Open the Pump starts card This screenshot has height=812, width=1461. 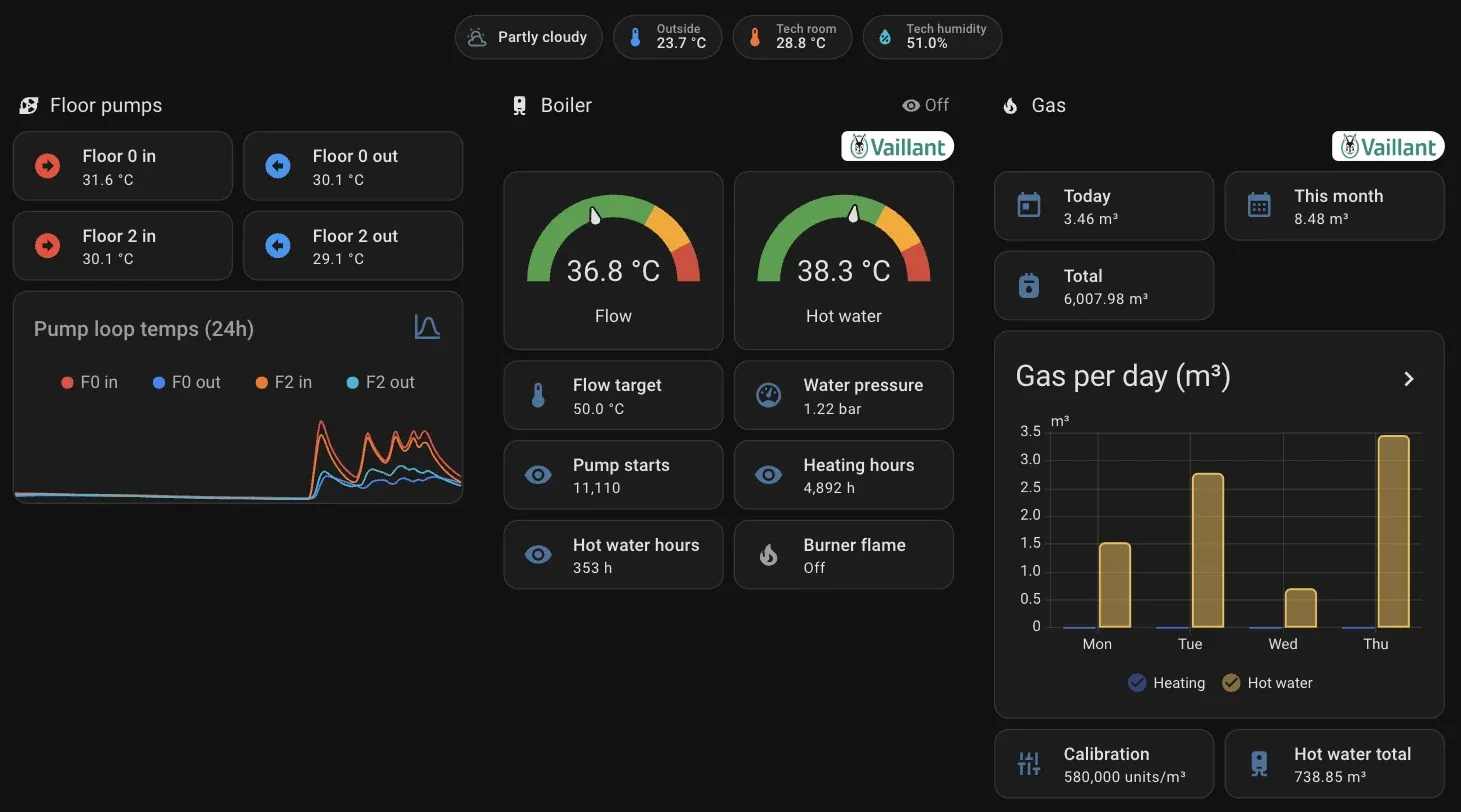[x=613, y=475]
